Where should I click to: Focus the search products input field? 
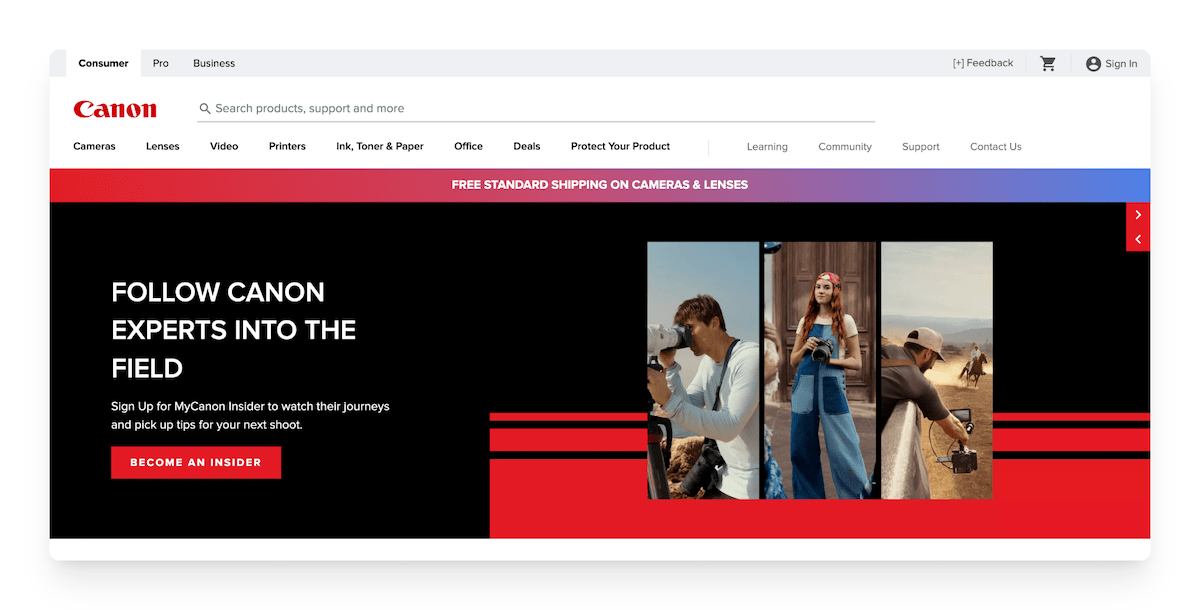[536, 108]
